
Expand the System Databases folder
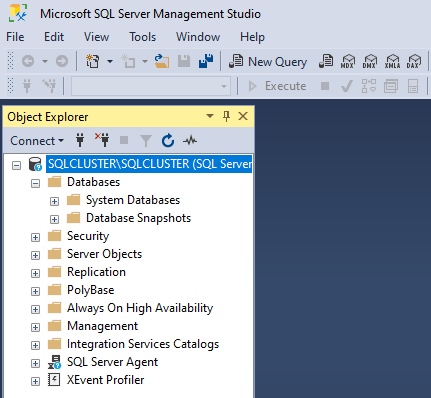[54, 201]
